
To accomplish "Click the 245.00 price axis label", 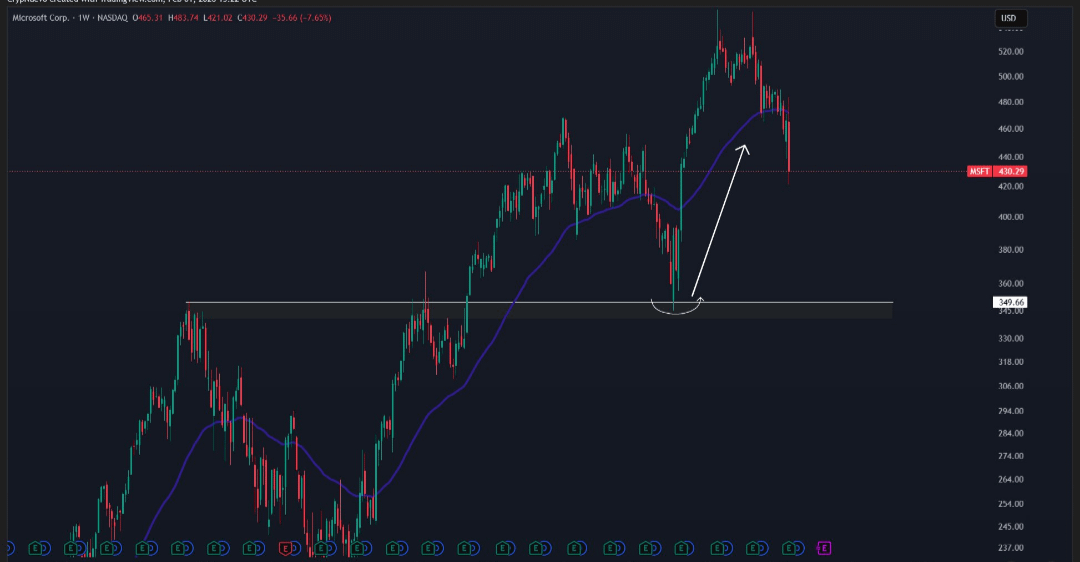I will (1010, 526).
